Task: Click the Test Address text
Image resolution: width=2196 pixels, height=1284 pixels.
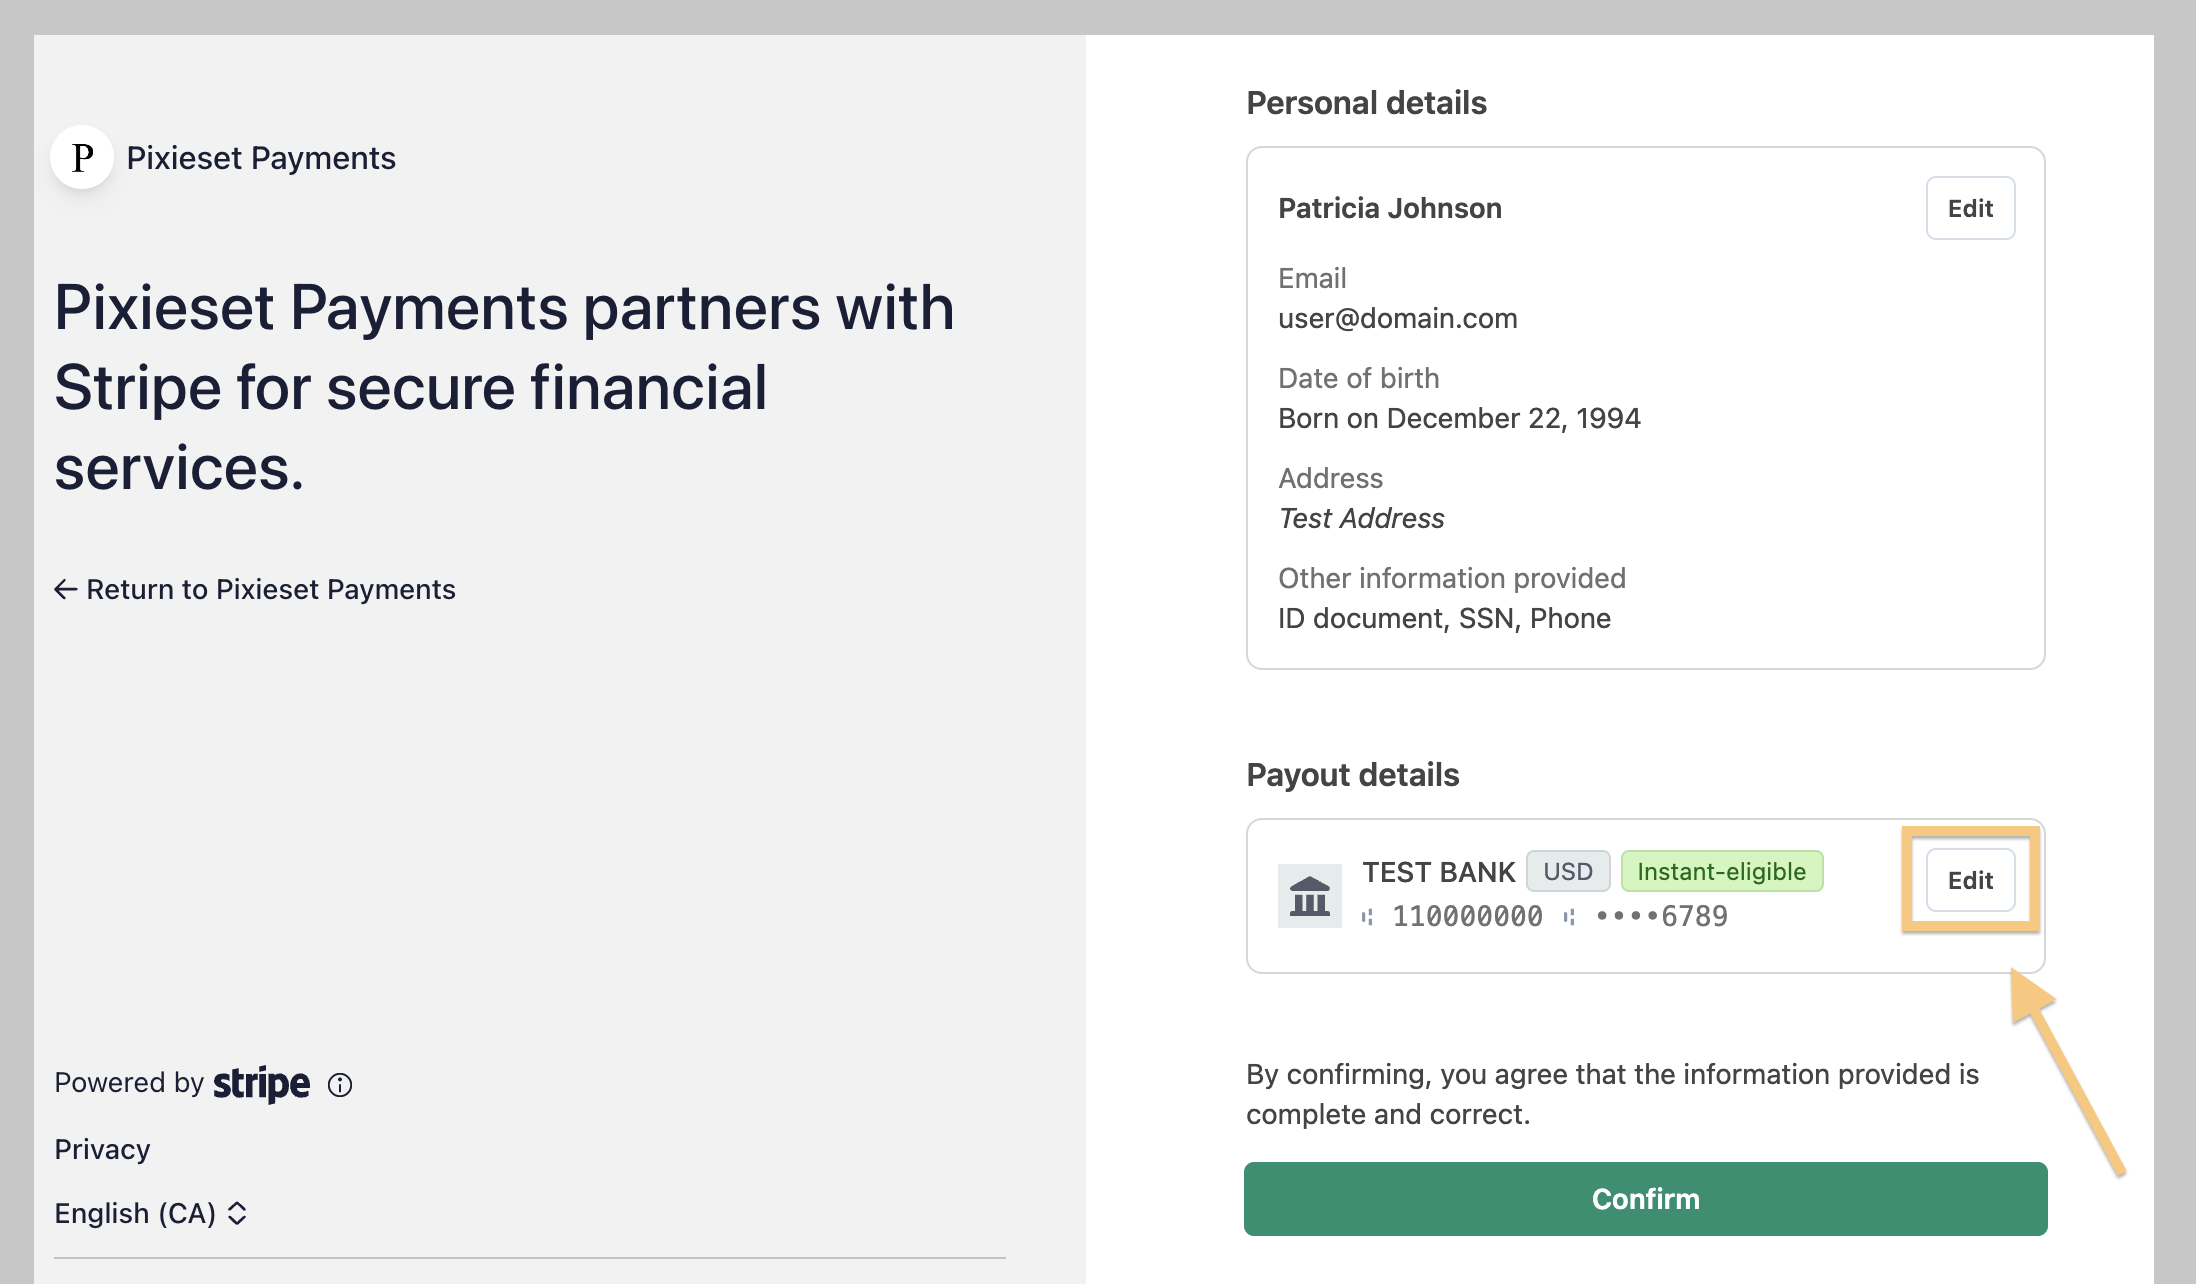Action: [1361, 518]
